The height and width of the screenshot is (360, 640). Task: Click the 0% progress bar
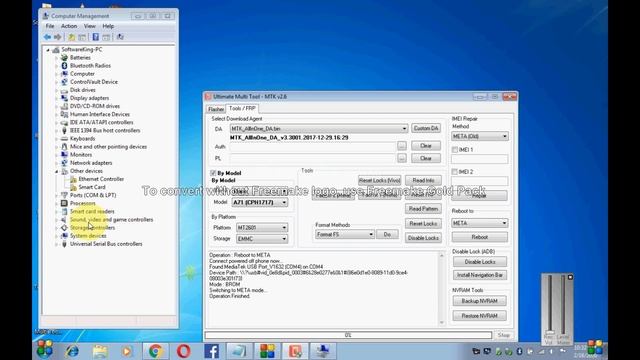[348, 335]
